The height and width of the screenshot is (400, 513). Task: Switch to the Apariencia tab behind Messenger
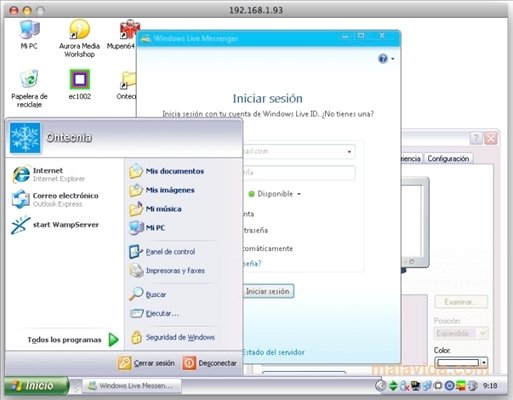[411, 158]
